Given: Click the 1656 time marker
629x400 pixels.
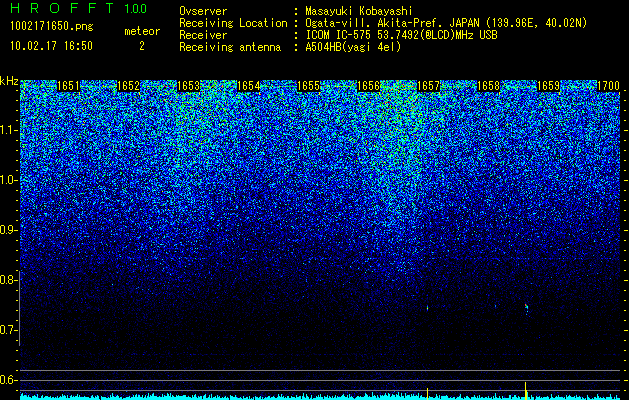Looking at the screenshot, I should (368, 86).
